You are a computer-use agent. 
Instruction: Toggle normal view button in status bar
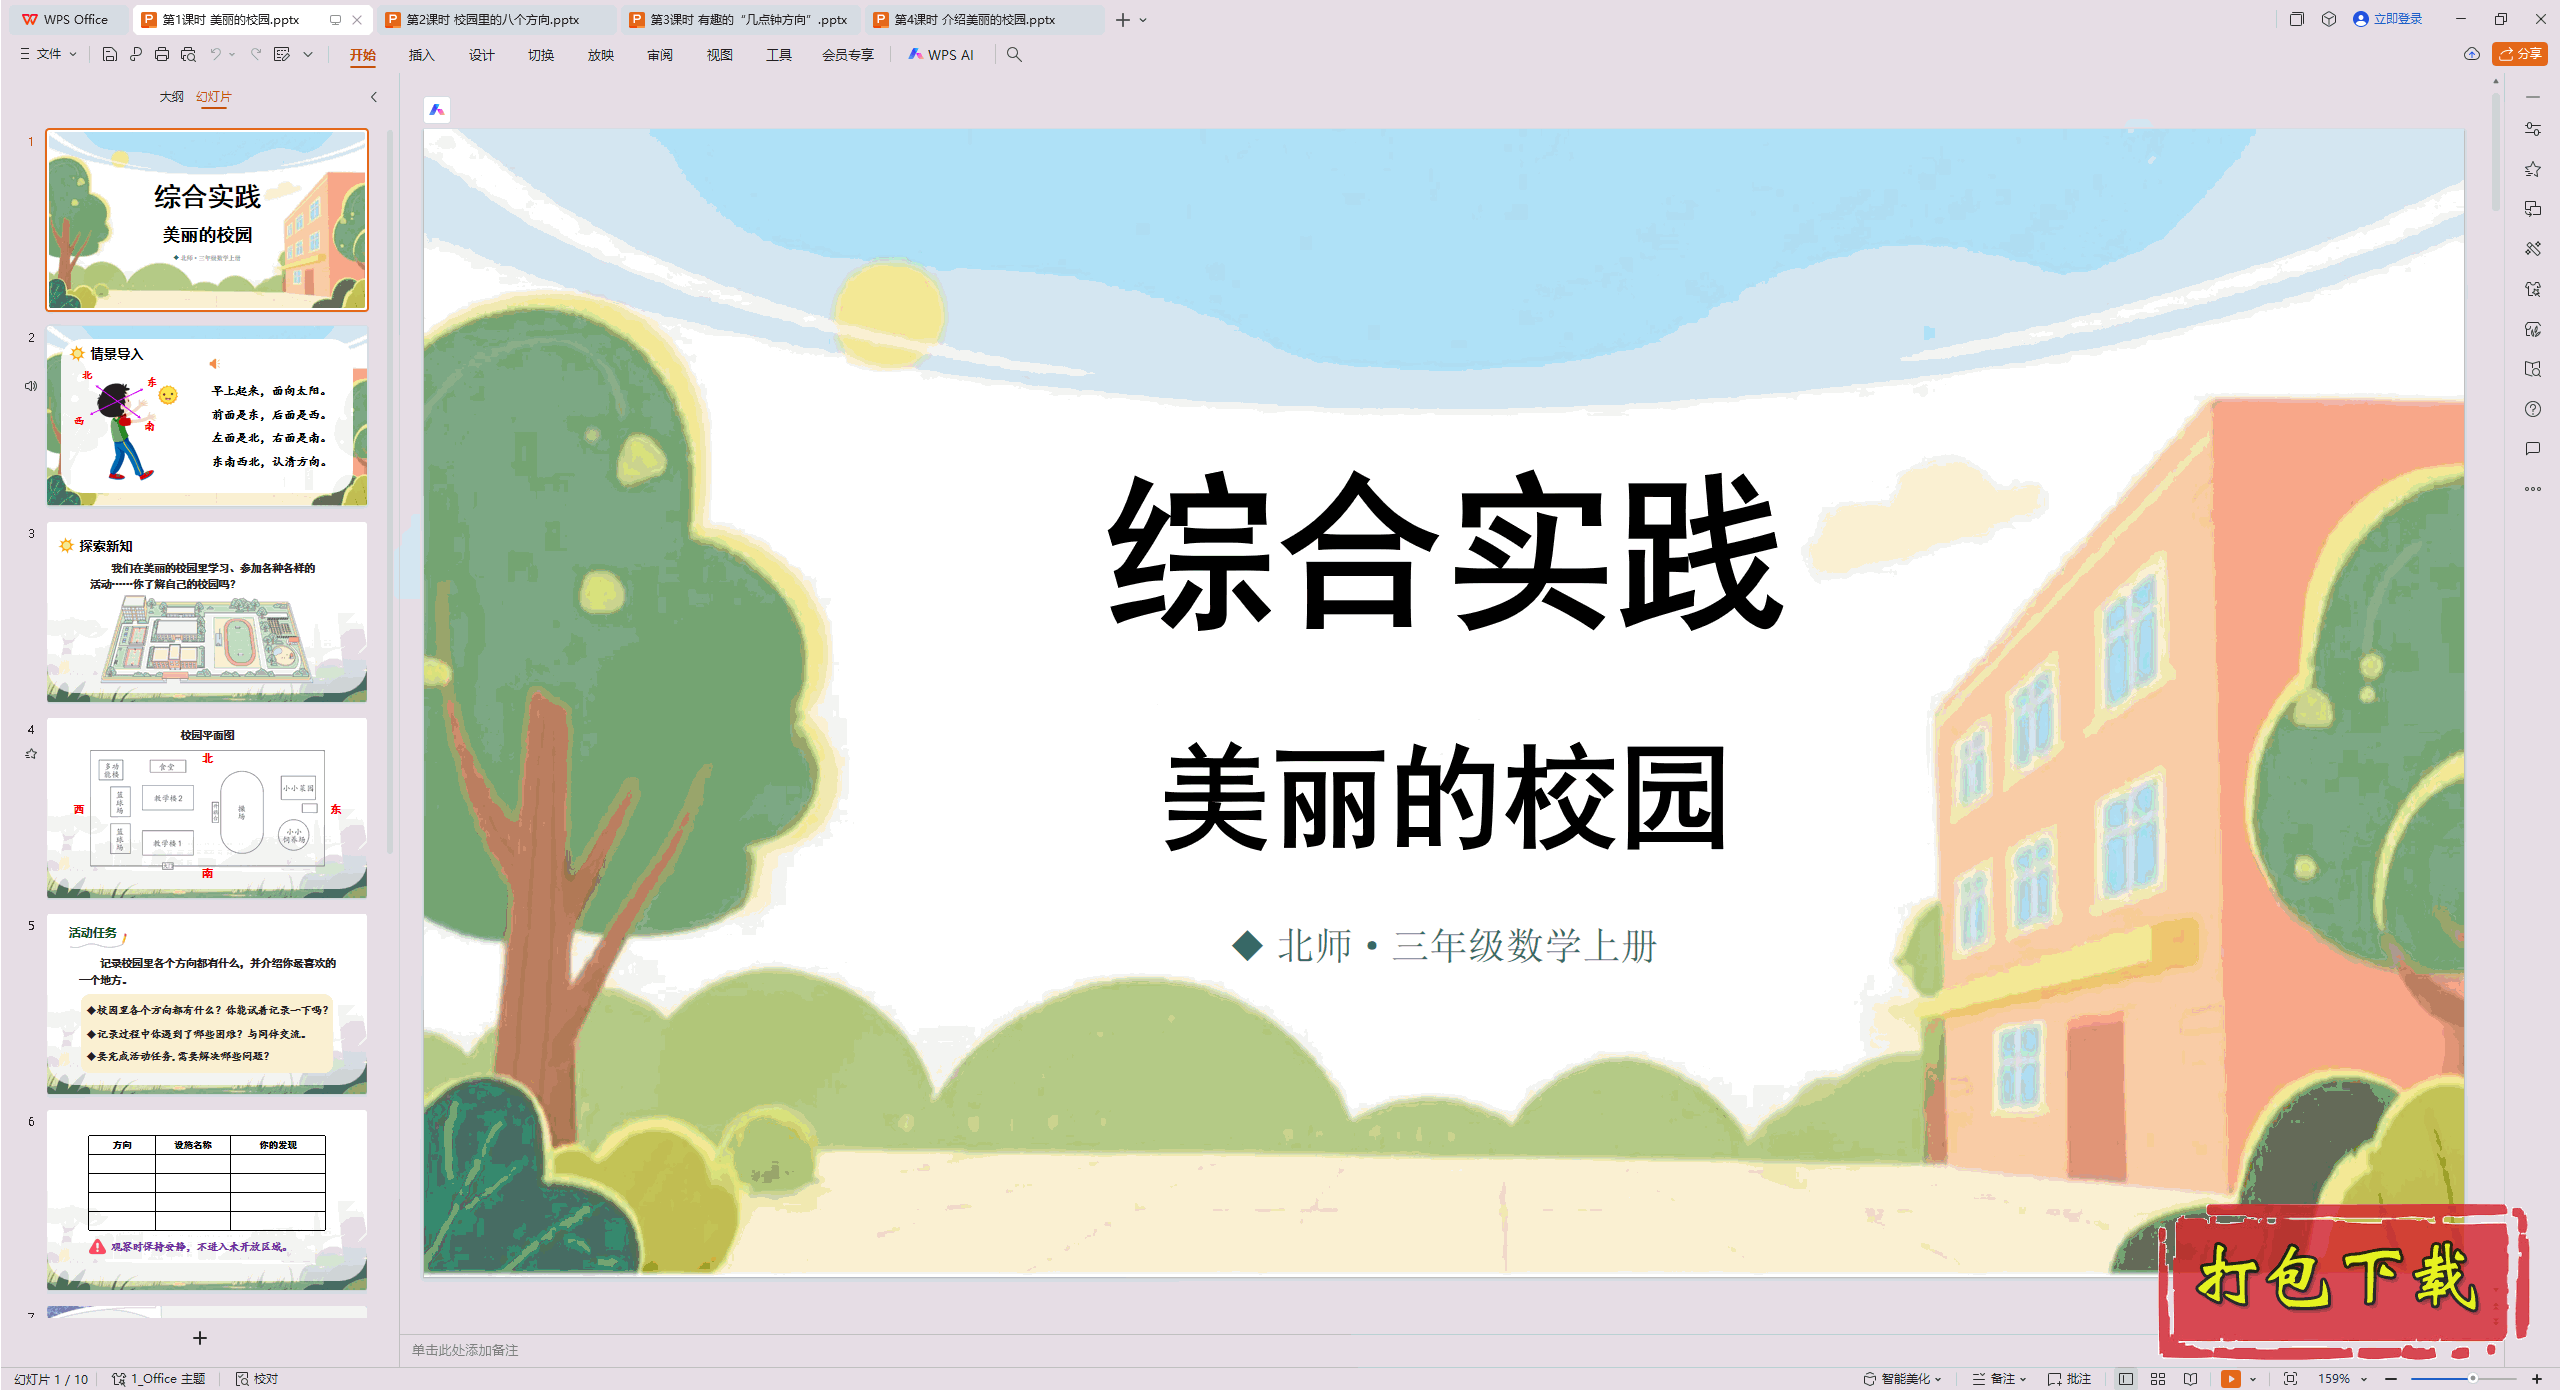click(x=2126, y=1378)
